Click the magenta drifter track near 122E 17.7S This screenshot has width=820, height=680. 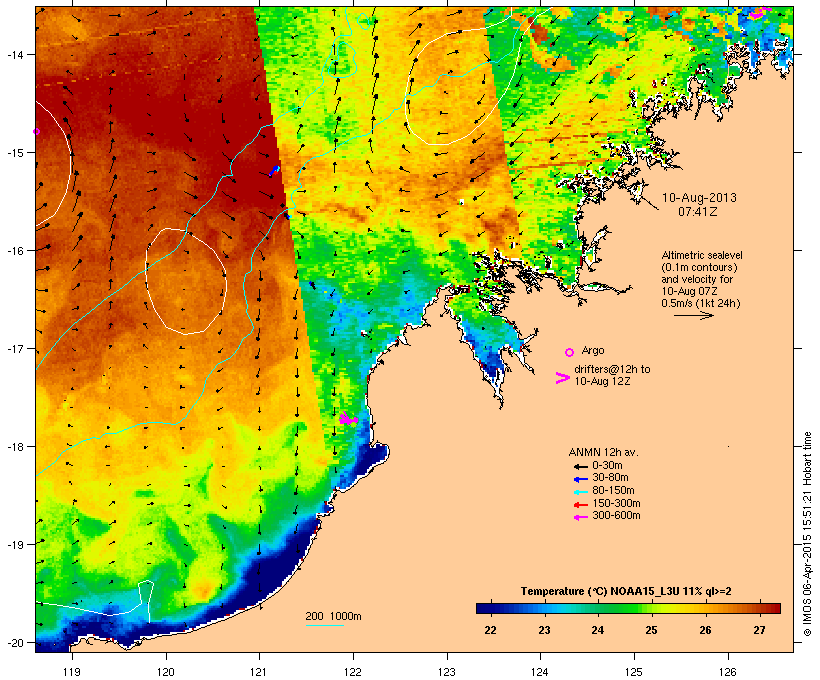tap(348, 418)
